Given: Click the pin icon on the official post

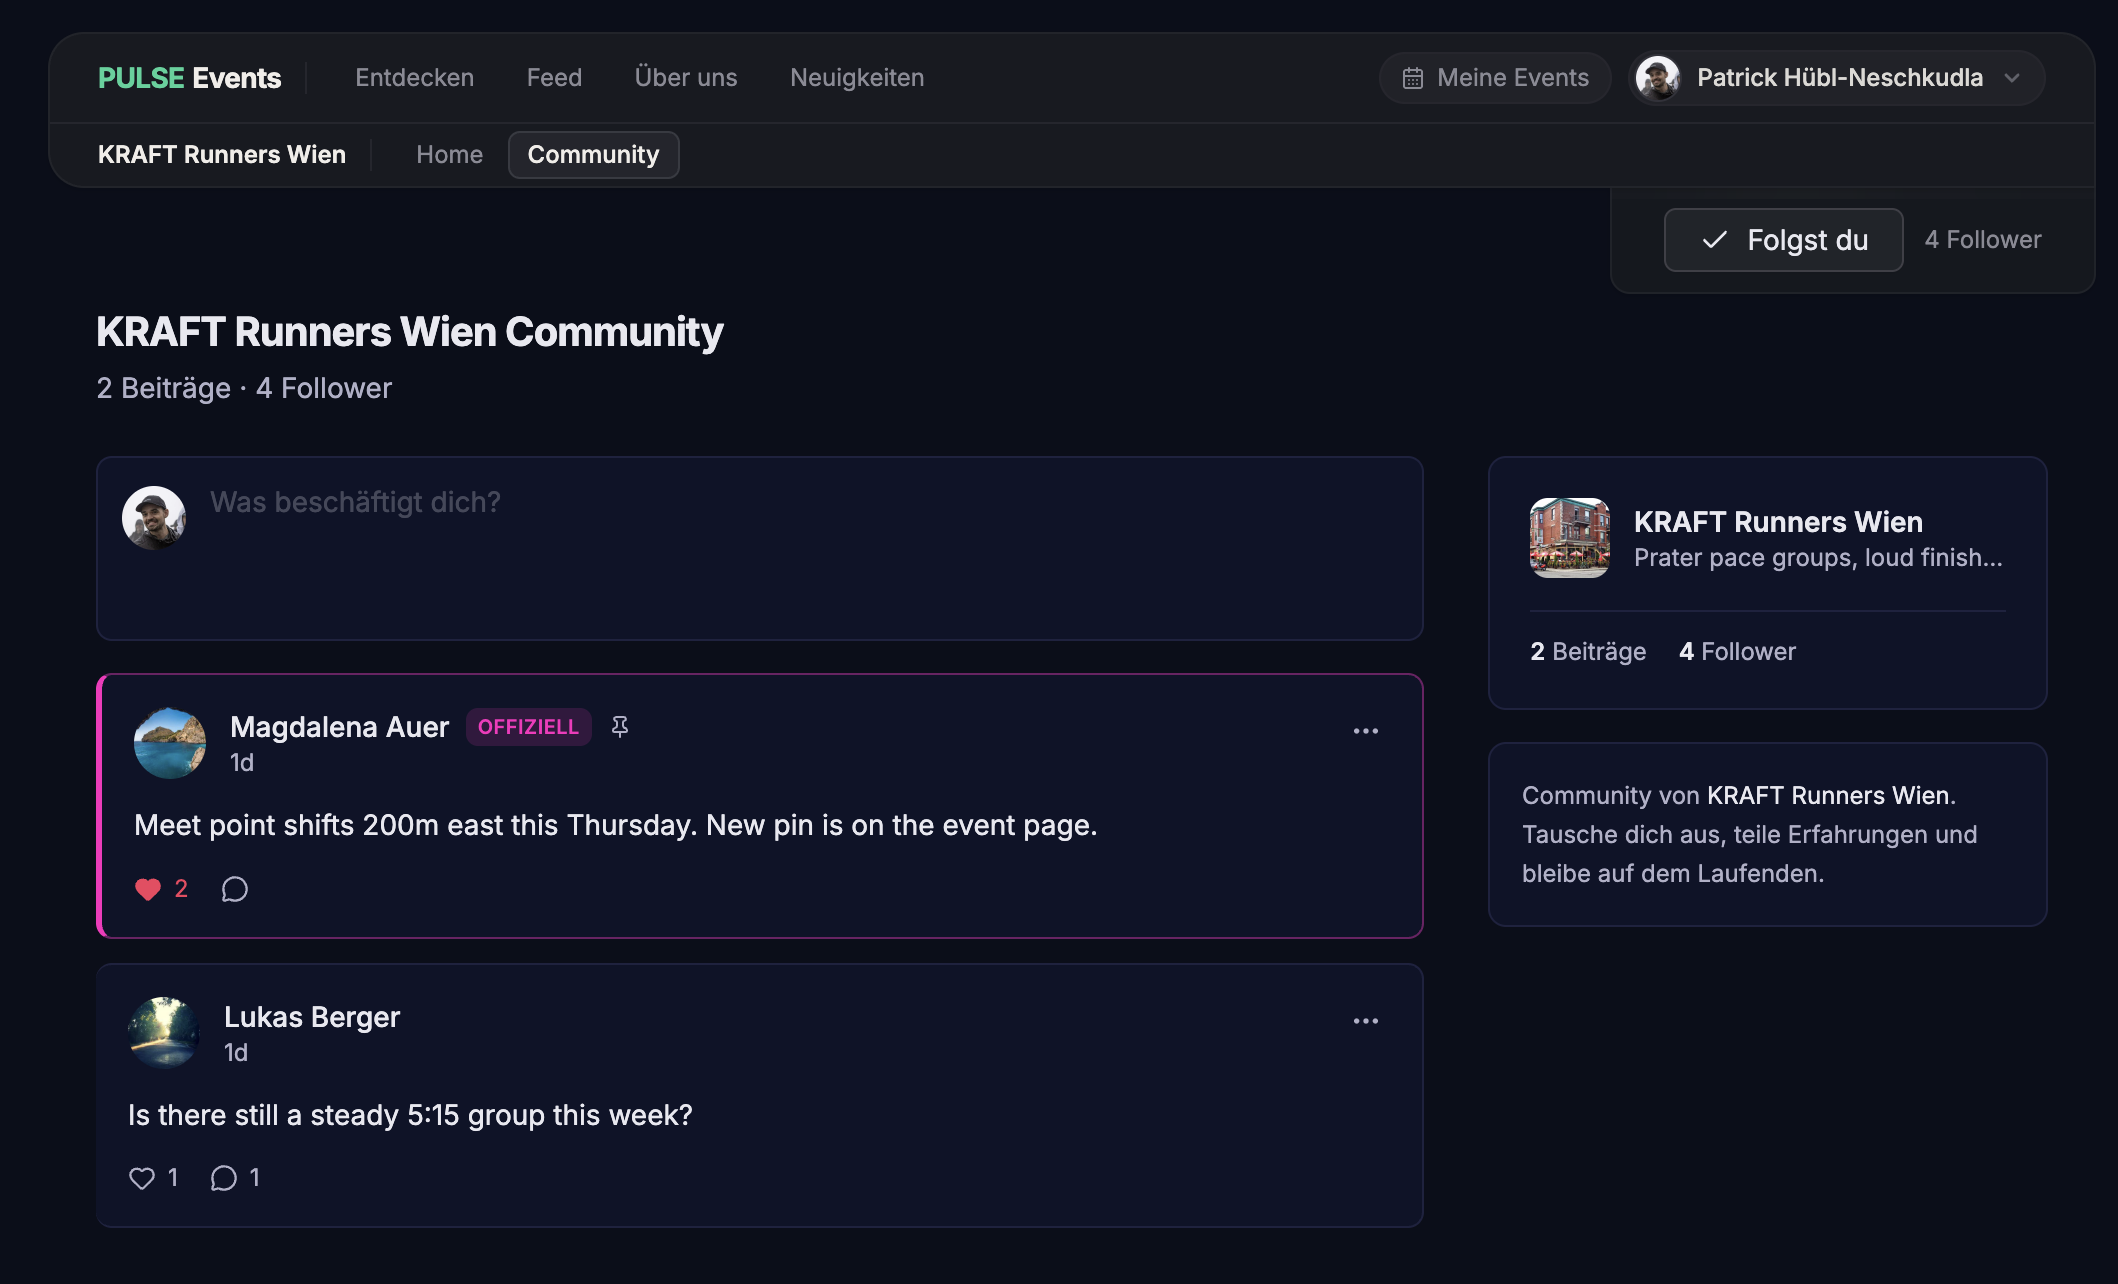Looking at the screenshot, I should tap(620, 726).
